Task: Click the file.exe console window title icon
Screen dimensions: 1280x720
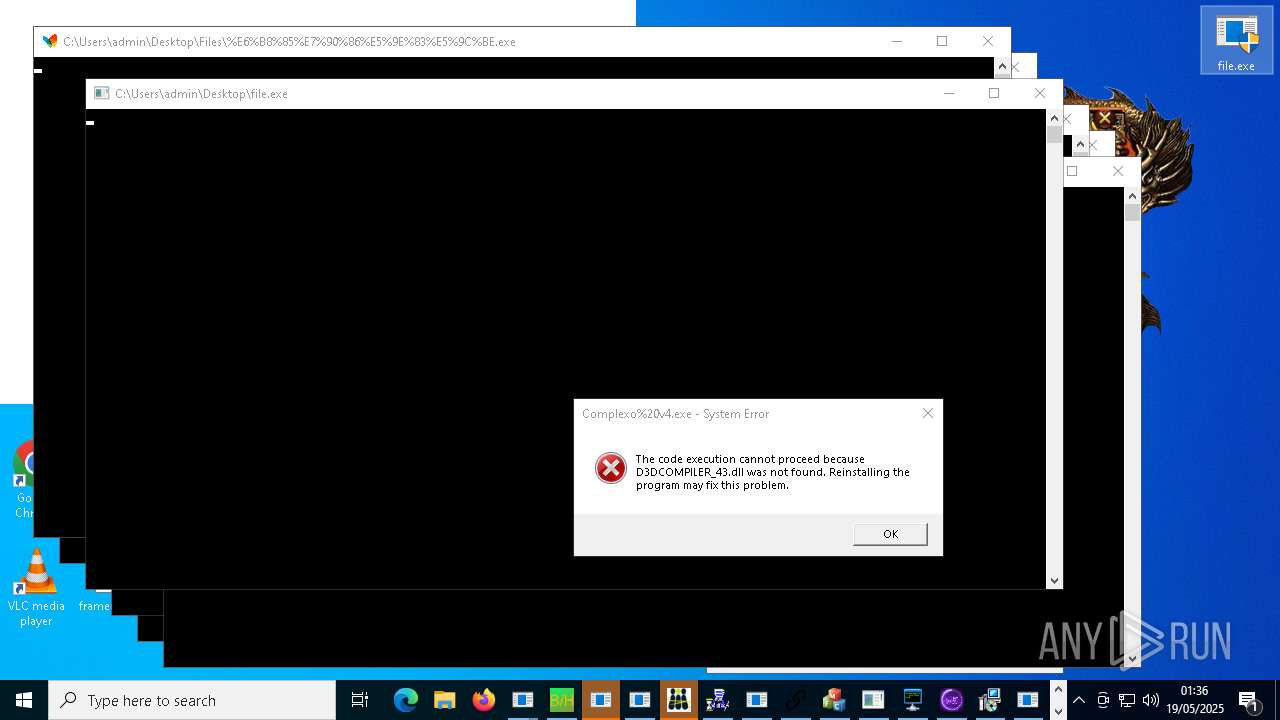Action: coord(101,93)
